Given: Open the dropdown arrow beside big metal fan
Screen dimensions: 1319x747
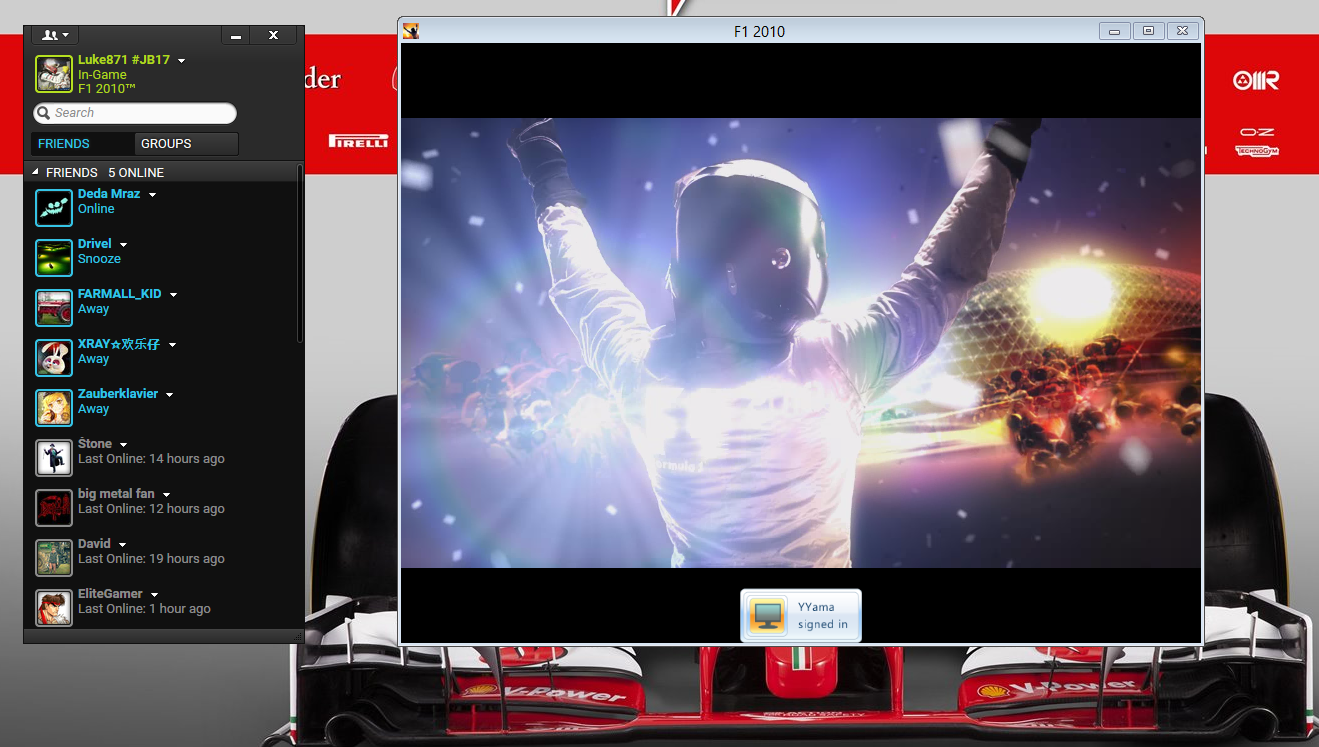Looking at the screenshot, I should click(x=166, y=495).
